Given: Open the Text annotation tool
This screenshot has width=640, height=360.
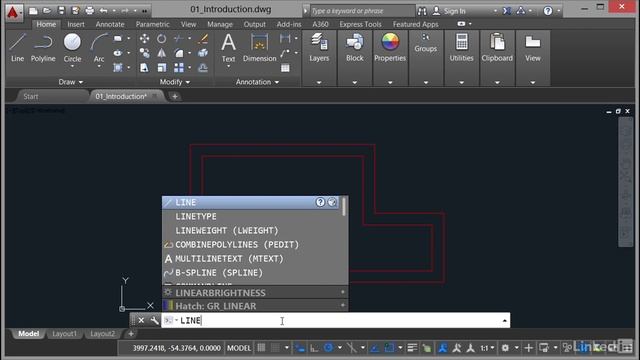Looking at the screenshot, I should click(x=228, y=48).
